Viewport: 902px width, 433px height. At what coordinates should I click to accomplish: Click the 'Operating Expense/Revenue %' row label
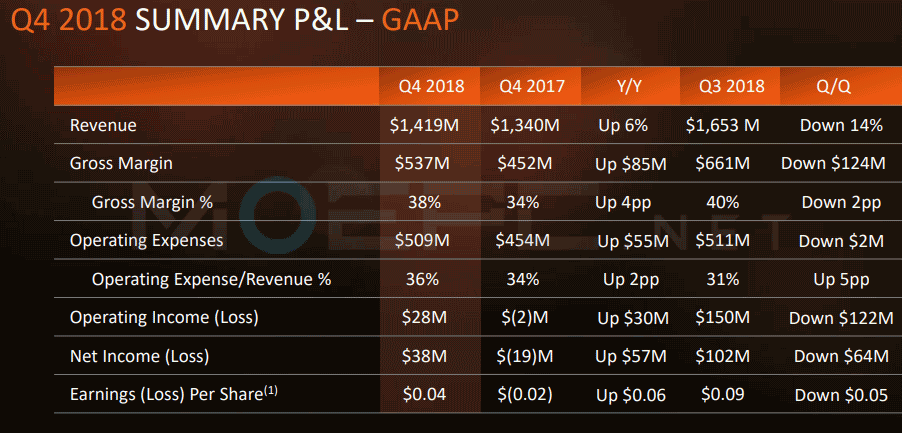212,279
